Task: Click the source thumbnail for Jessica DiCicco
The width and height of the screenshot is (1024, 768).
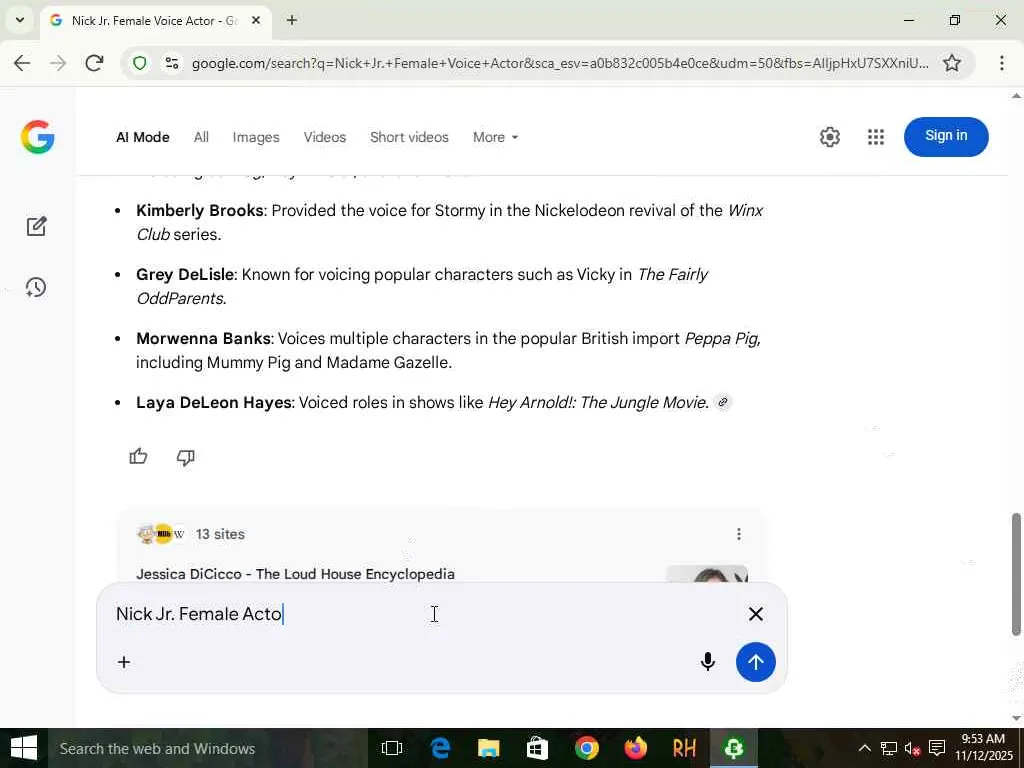Action: (x=707, y=574)
